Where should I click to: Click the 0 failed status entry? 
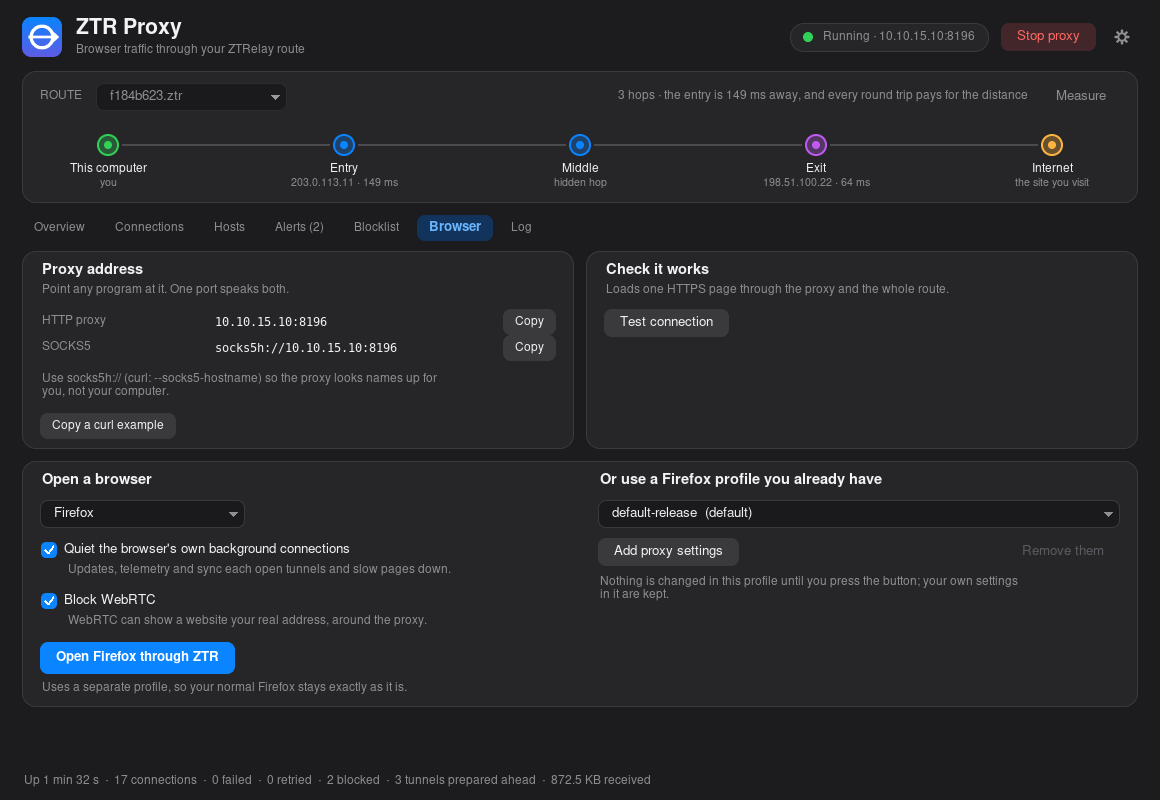click(x=232, y=780)
